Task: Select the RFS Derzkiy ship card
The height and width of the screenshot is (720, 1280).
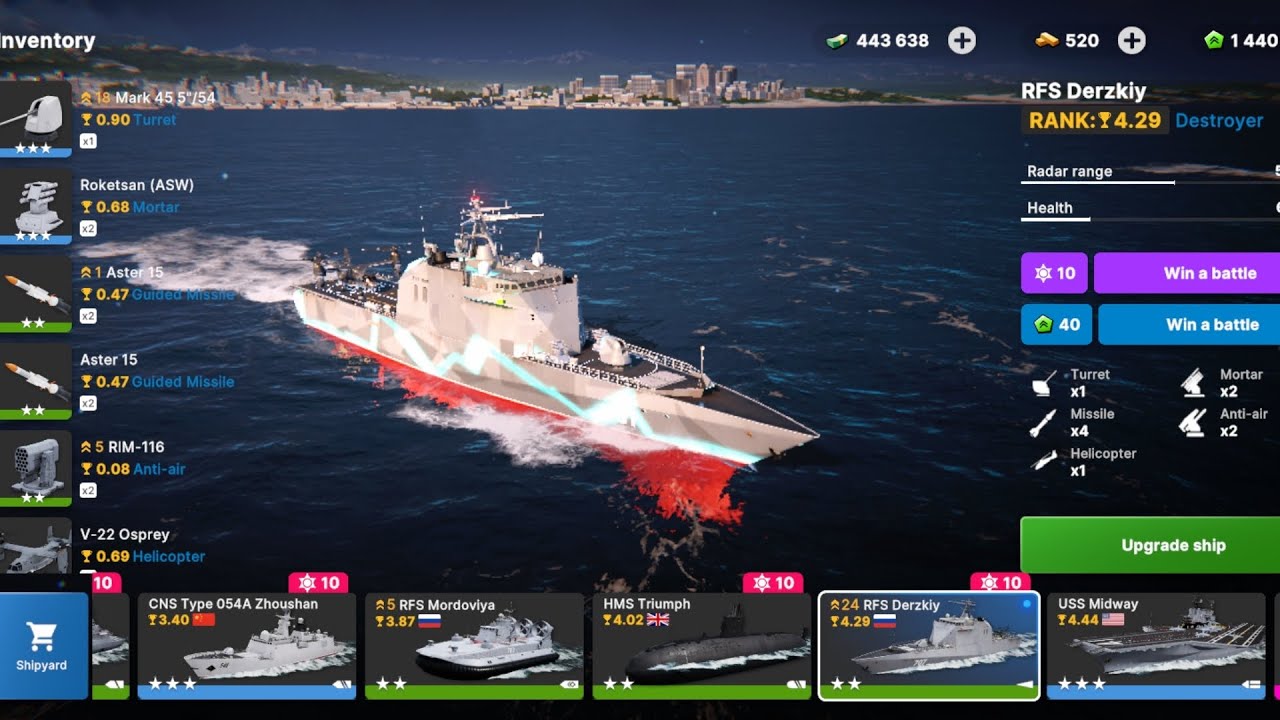Action: 929,646
